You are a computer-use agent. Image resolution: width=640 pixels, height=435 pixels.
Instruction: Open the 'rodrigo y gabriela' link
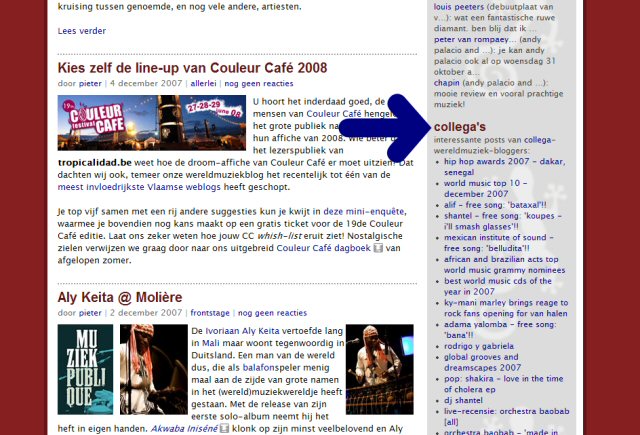click(479, 346)
